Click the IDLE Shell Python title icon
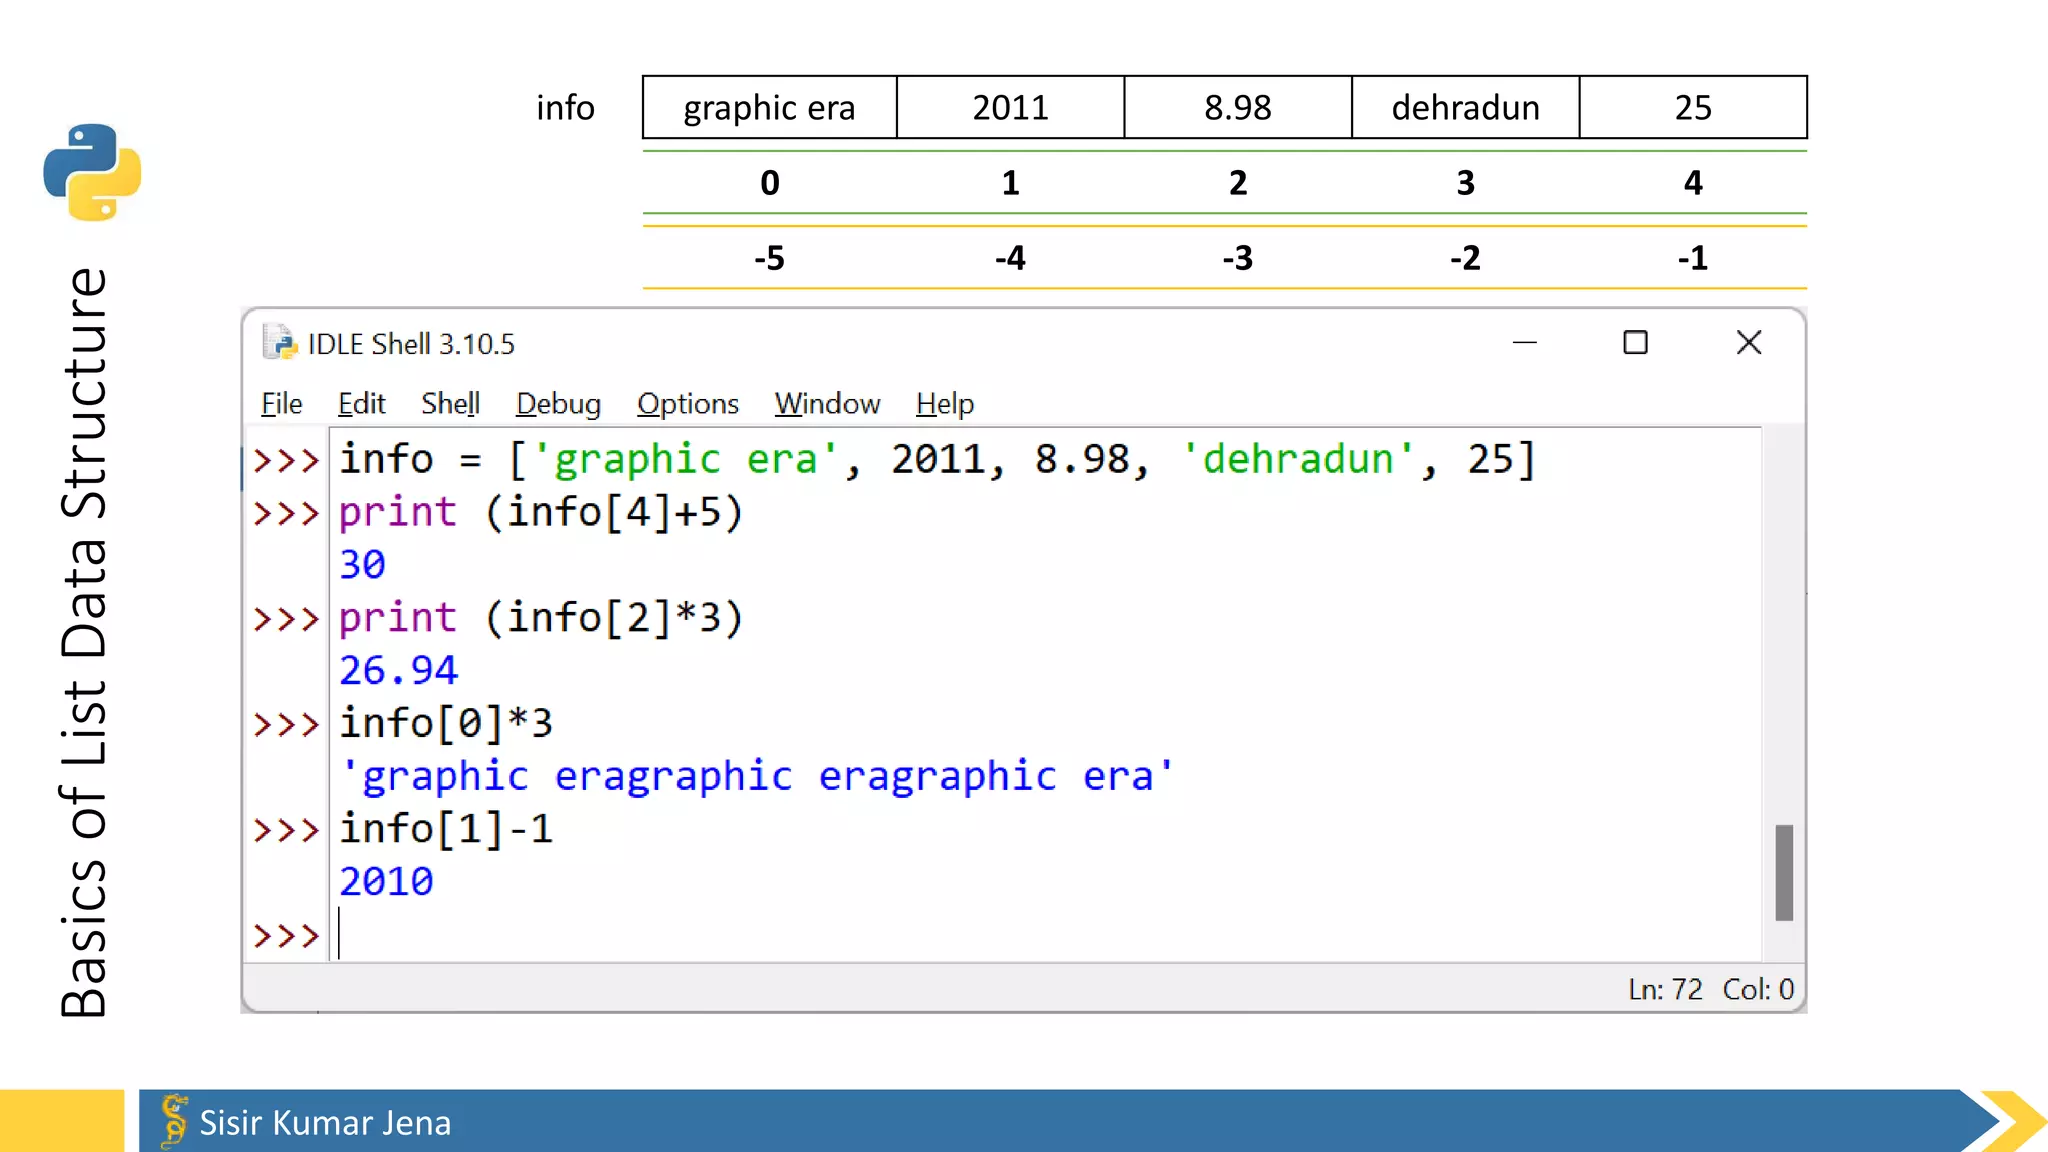 [280, 343]
